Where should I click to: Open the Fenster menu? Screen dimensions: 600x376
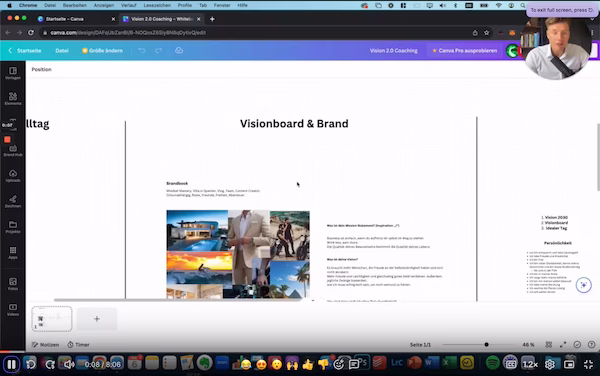222,5
